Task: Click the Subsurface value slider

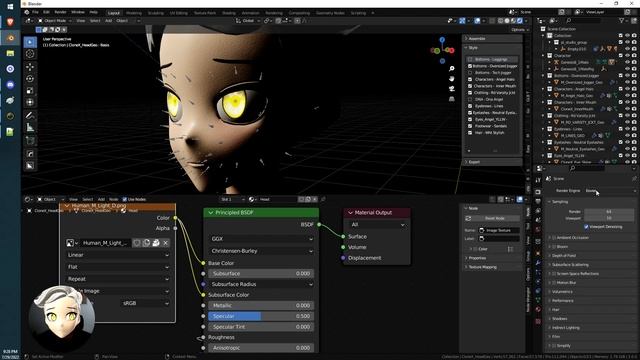Action: pyautogui.click(x=261, y=274)
